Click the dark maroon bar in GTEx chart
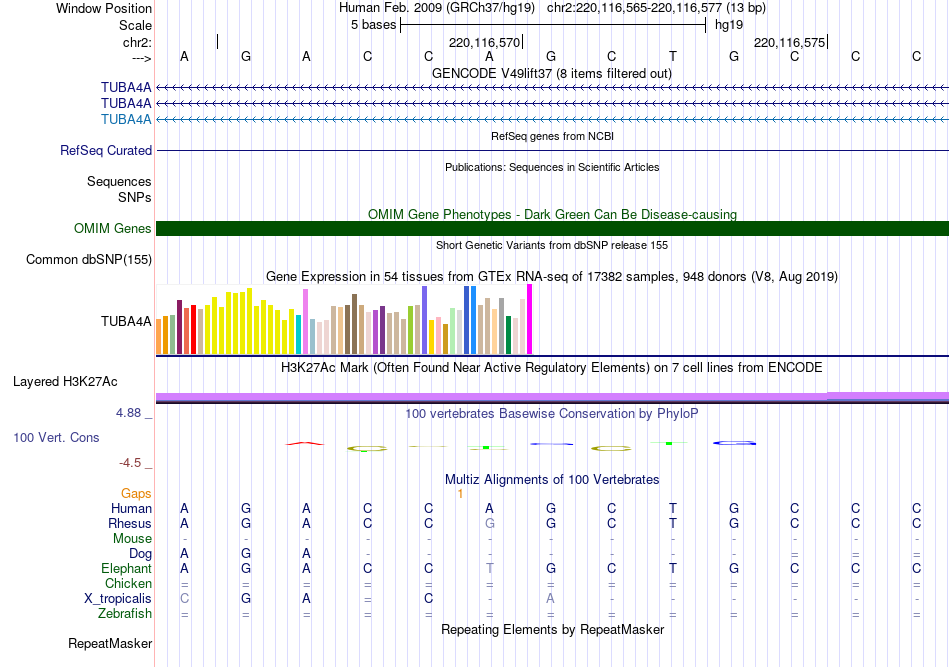Screen dimensions: 950x667 [179, 327]
